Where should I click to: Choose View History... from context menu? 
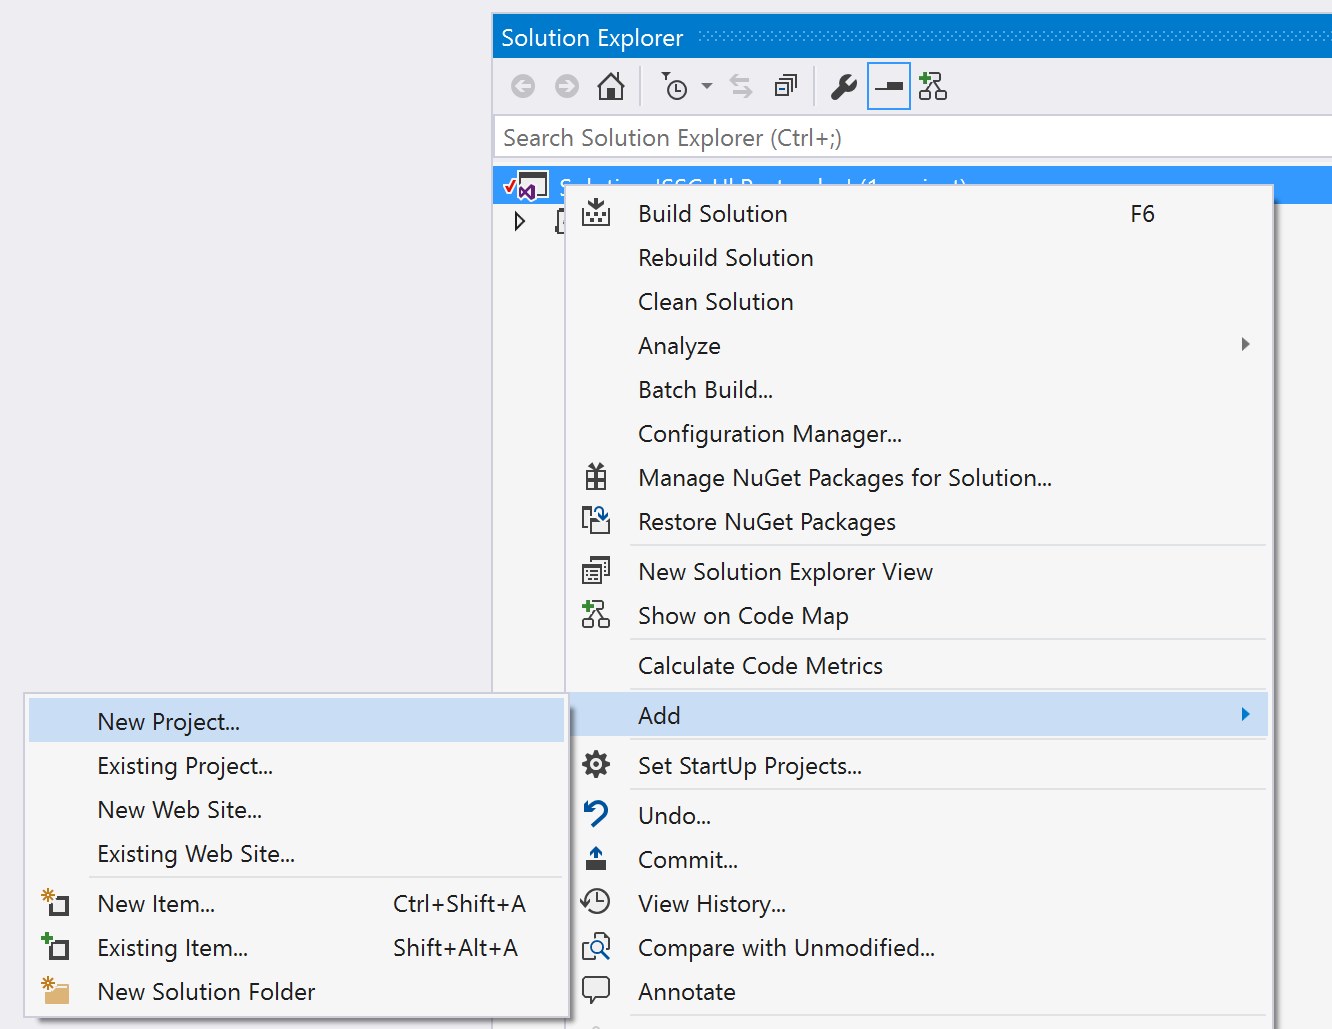[711, 904]
